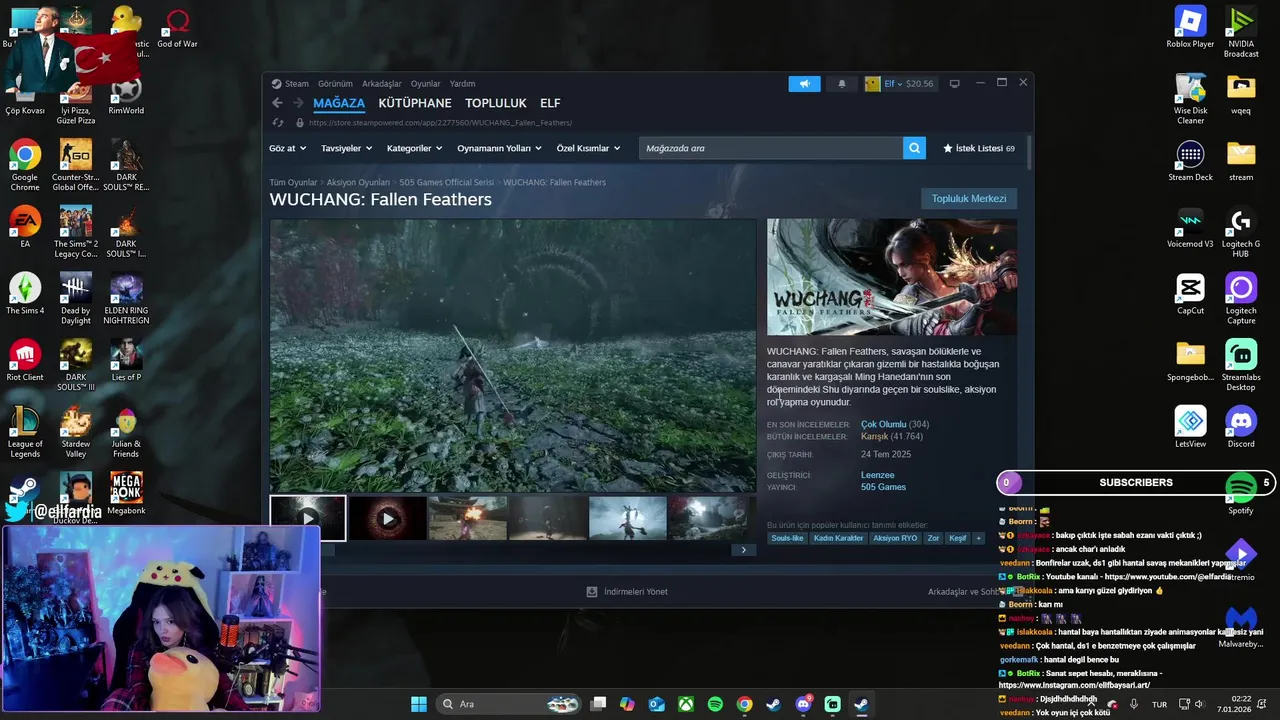Viewport: 1280px width, 720px height.
Task: Open RimWorld desktop shortcut
Action: [126, 96]
